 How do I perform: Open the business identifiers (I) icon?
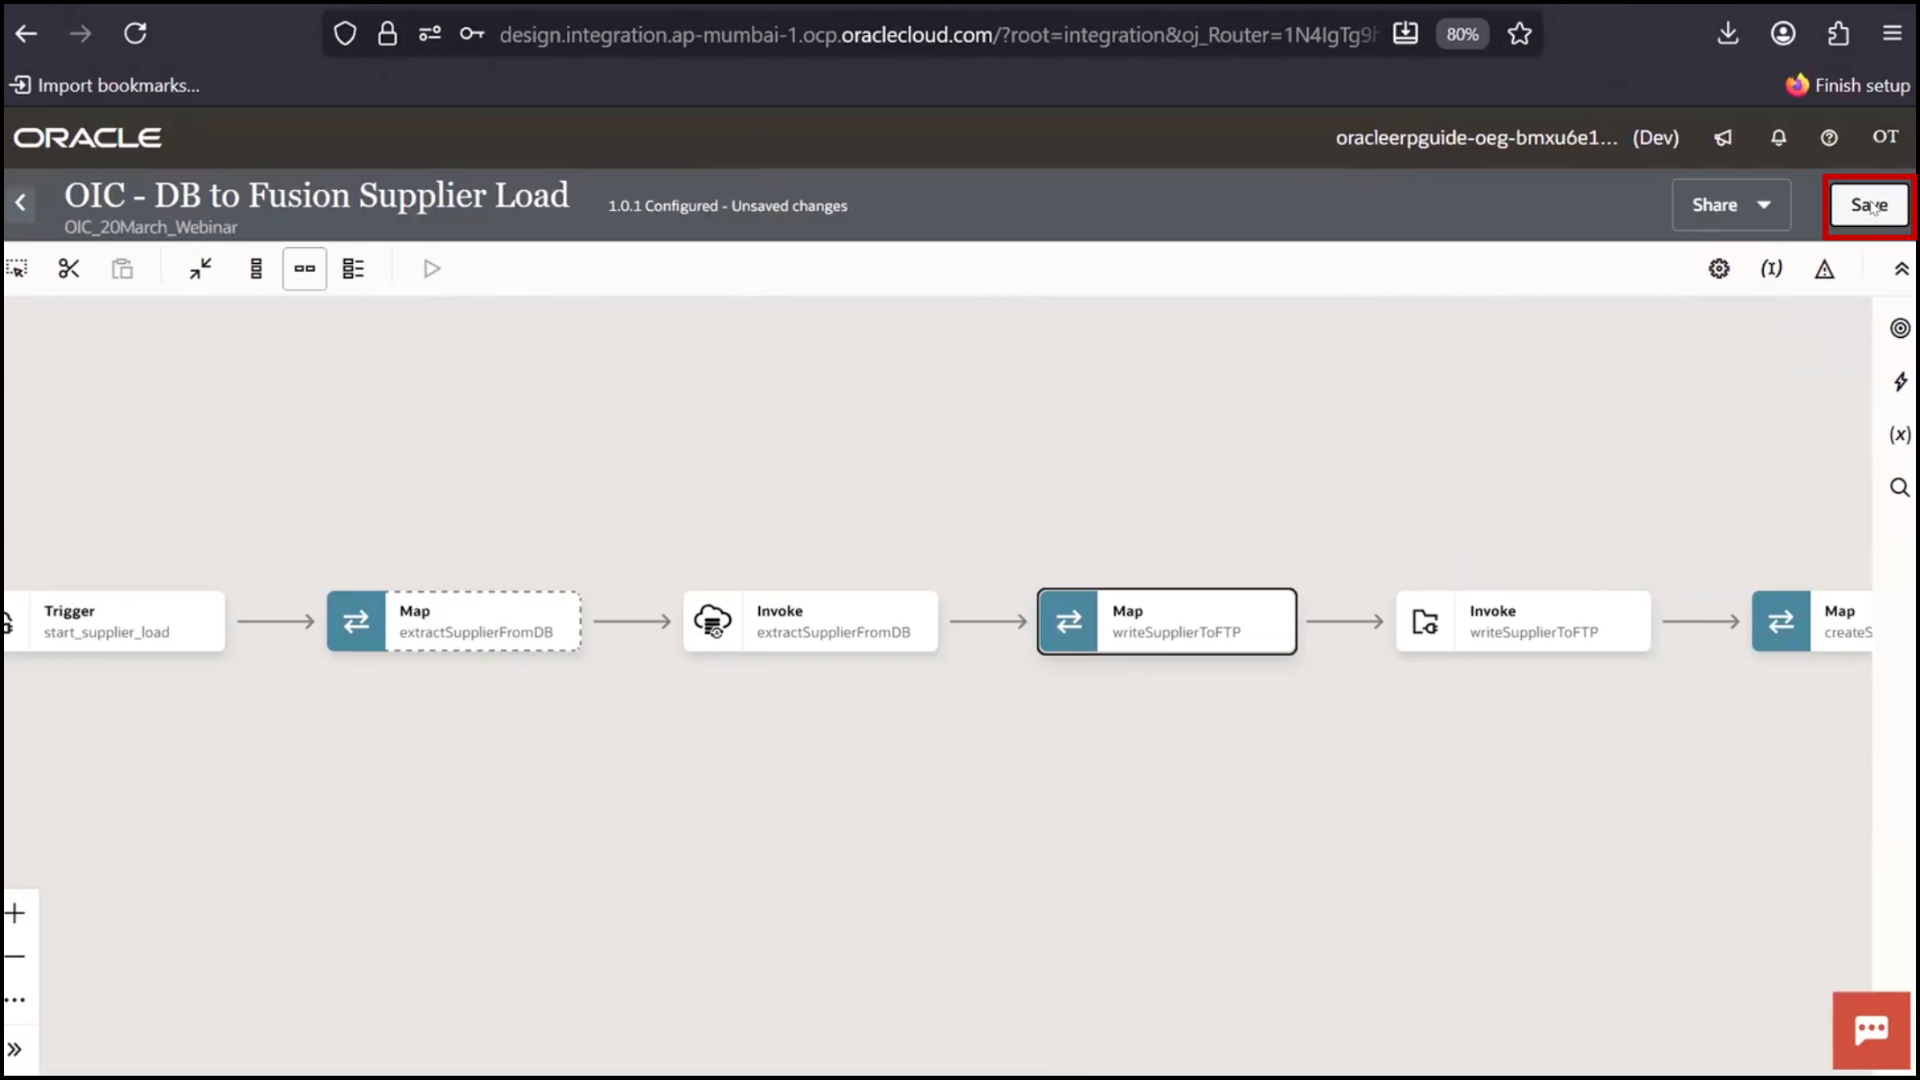(1772, 269)
